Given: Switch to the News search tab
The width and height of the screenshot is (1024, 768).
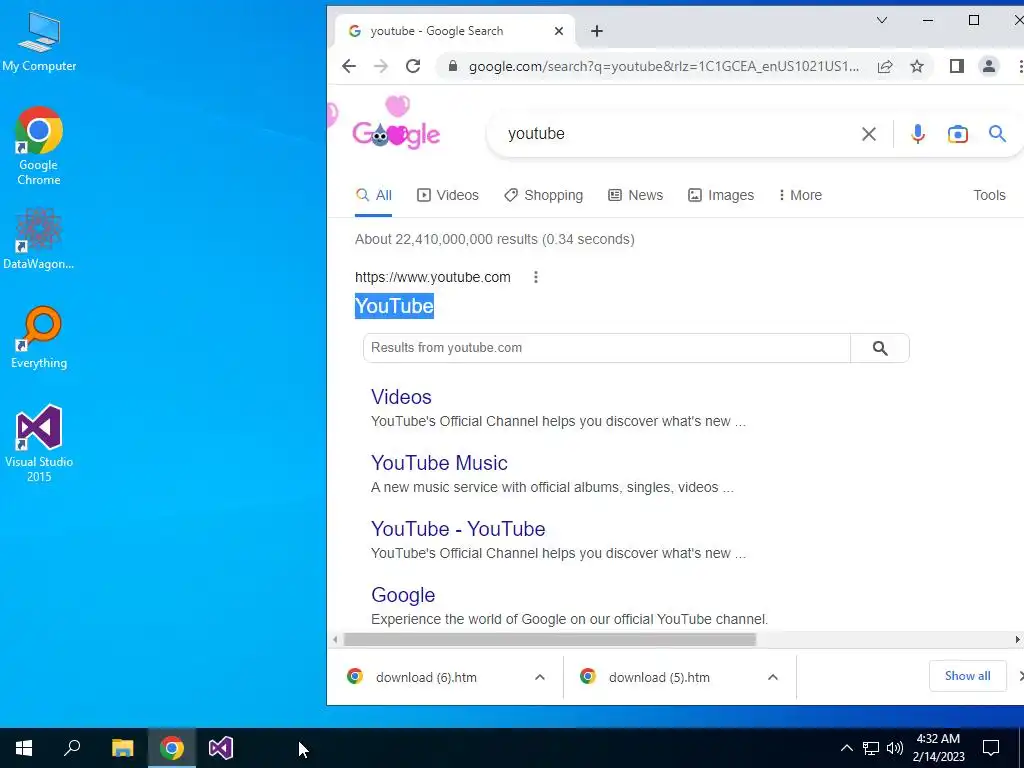Looking at the screenshot, I should click(x=635, y=195).
